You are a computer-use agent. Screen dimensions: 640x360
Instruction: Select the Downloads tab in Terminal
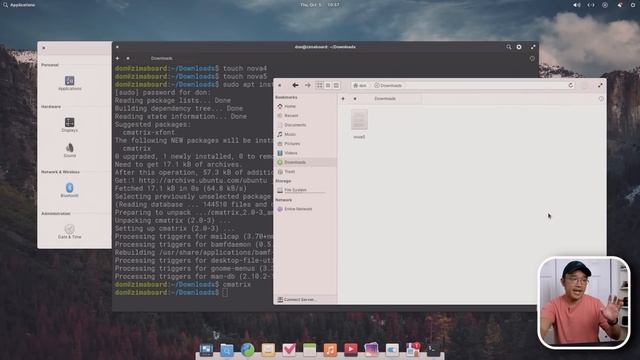161,58
